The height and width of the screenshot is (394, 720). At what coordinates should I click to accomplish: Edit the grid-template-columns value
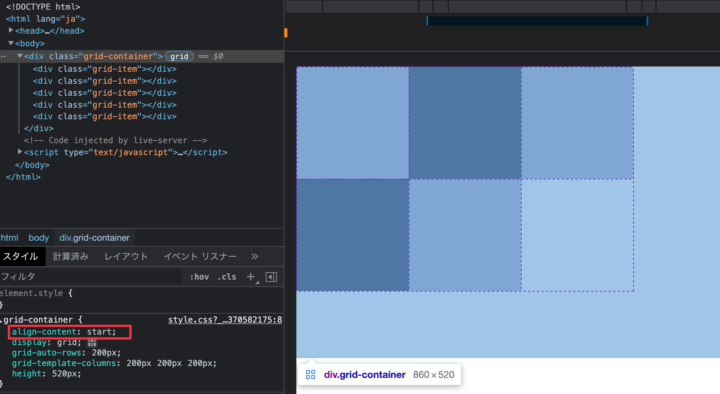tap(169, 363)
